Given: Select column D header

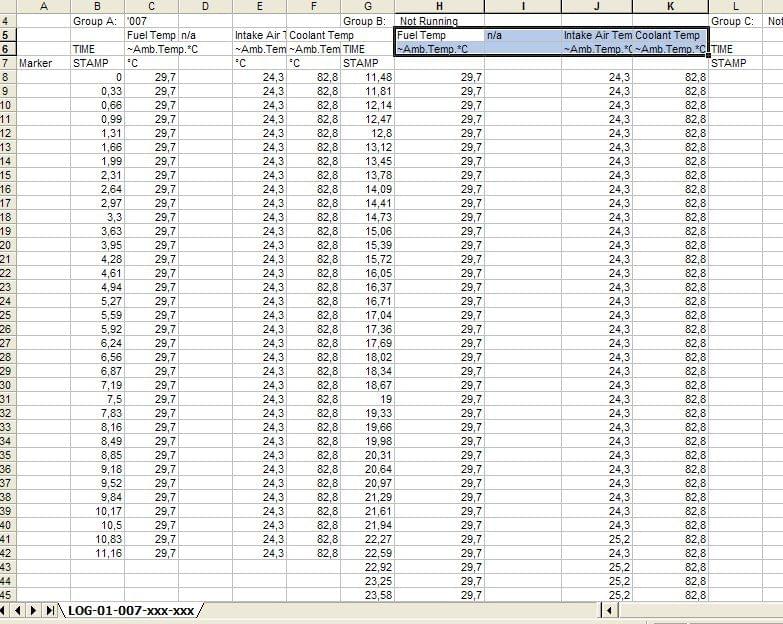Looking at the screenshot, I should click(205, 6).
